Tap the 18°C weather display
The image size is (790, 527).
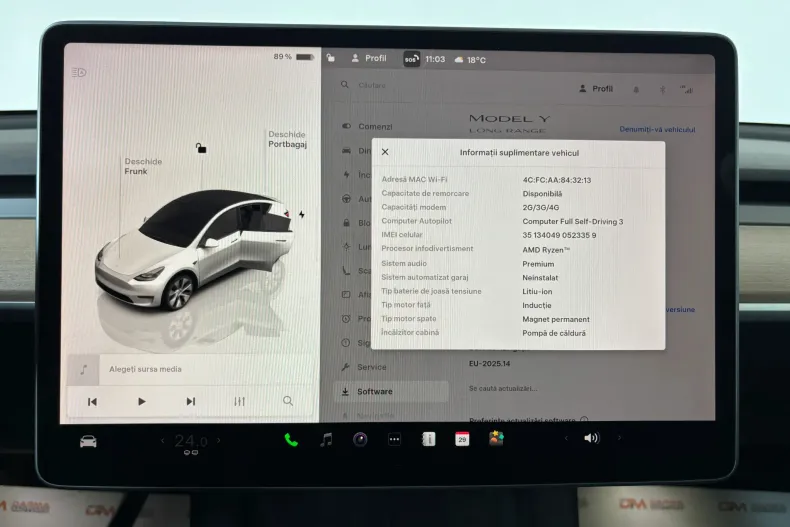pos(470,60)
